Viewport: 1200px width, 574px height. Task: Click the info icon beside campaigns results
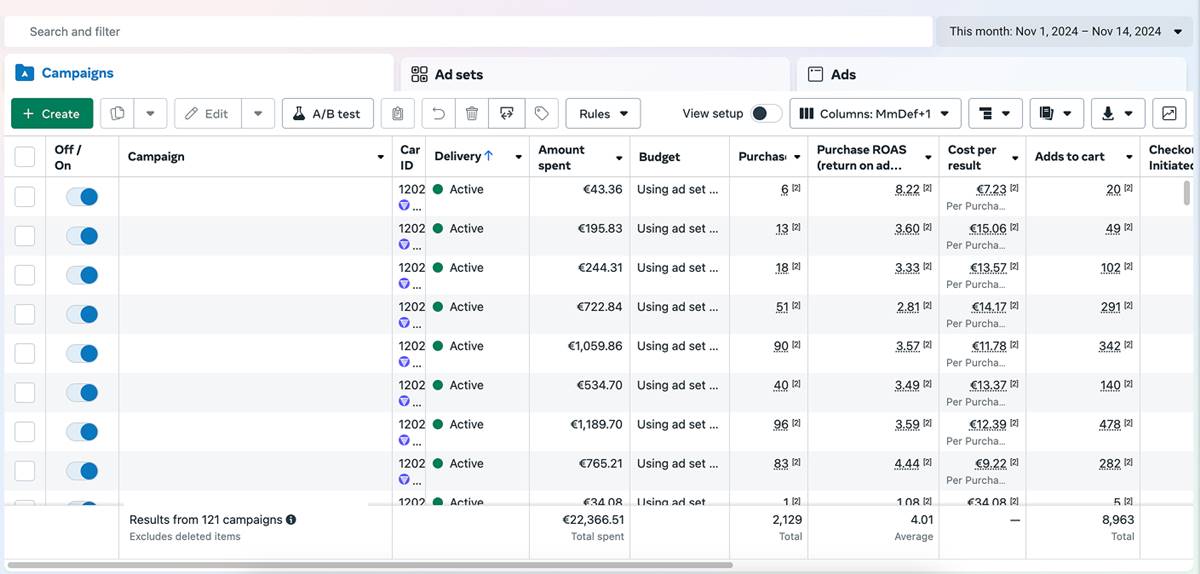[291, 520]
